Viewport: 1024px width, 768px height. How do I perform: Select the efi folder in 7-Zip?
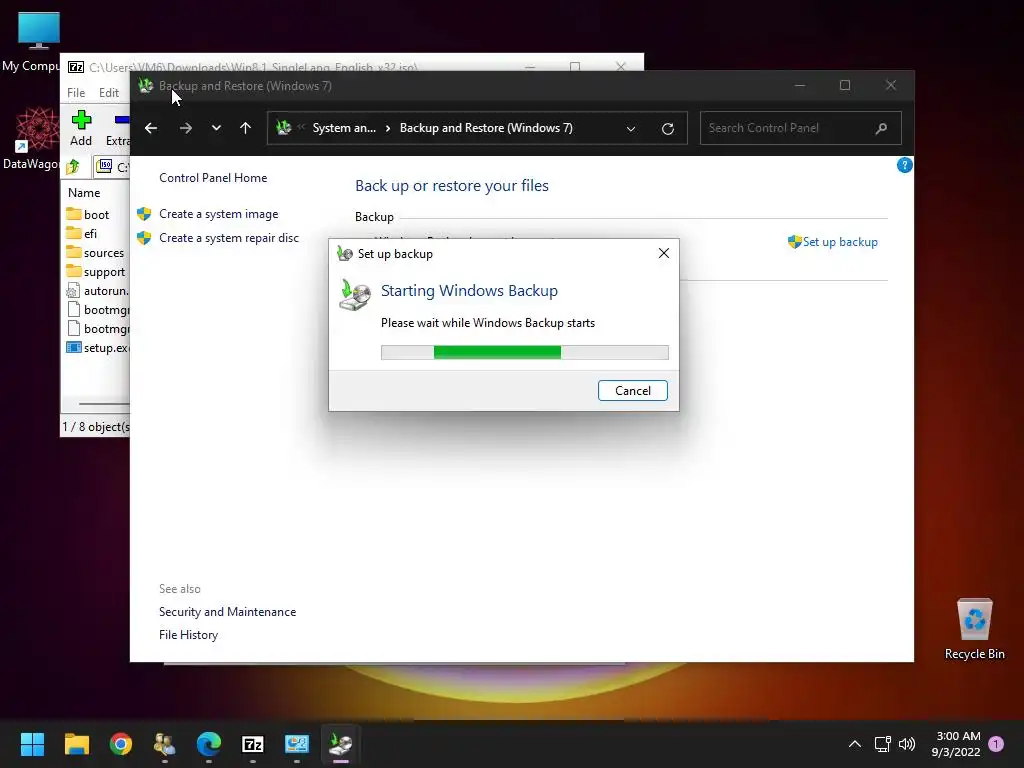[x=90, y=234]
